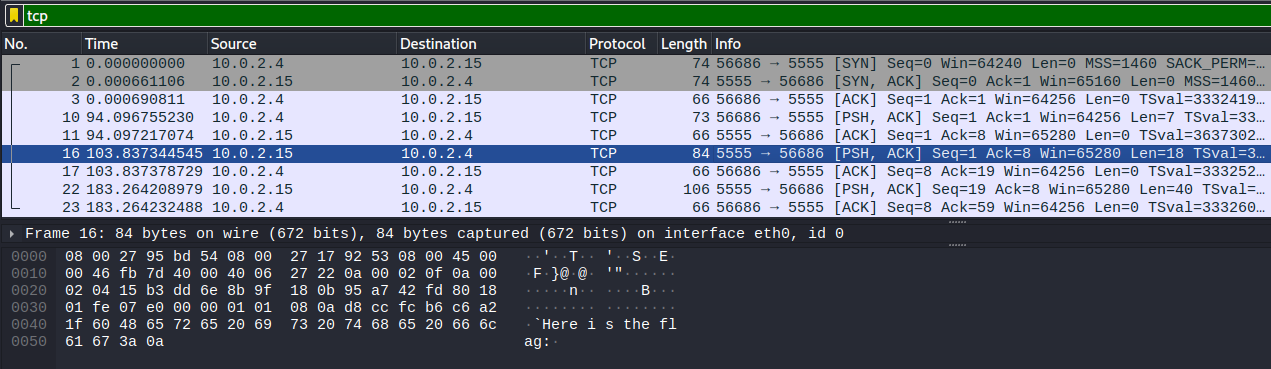The width and height of the screenshot is (1271, 369).
Task: Select packet 23 final ACK row
Action: pyautogui.click(x=635, y=207)
